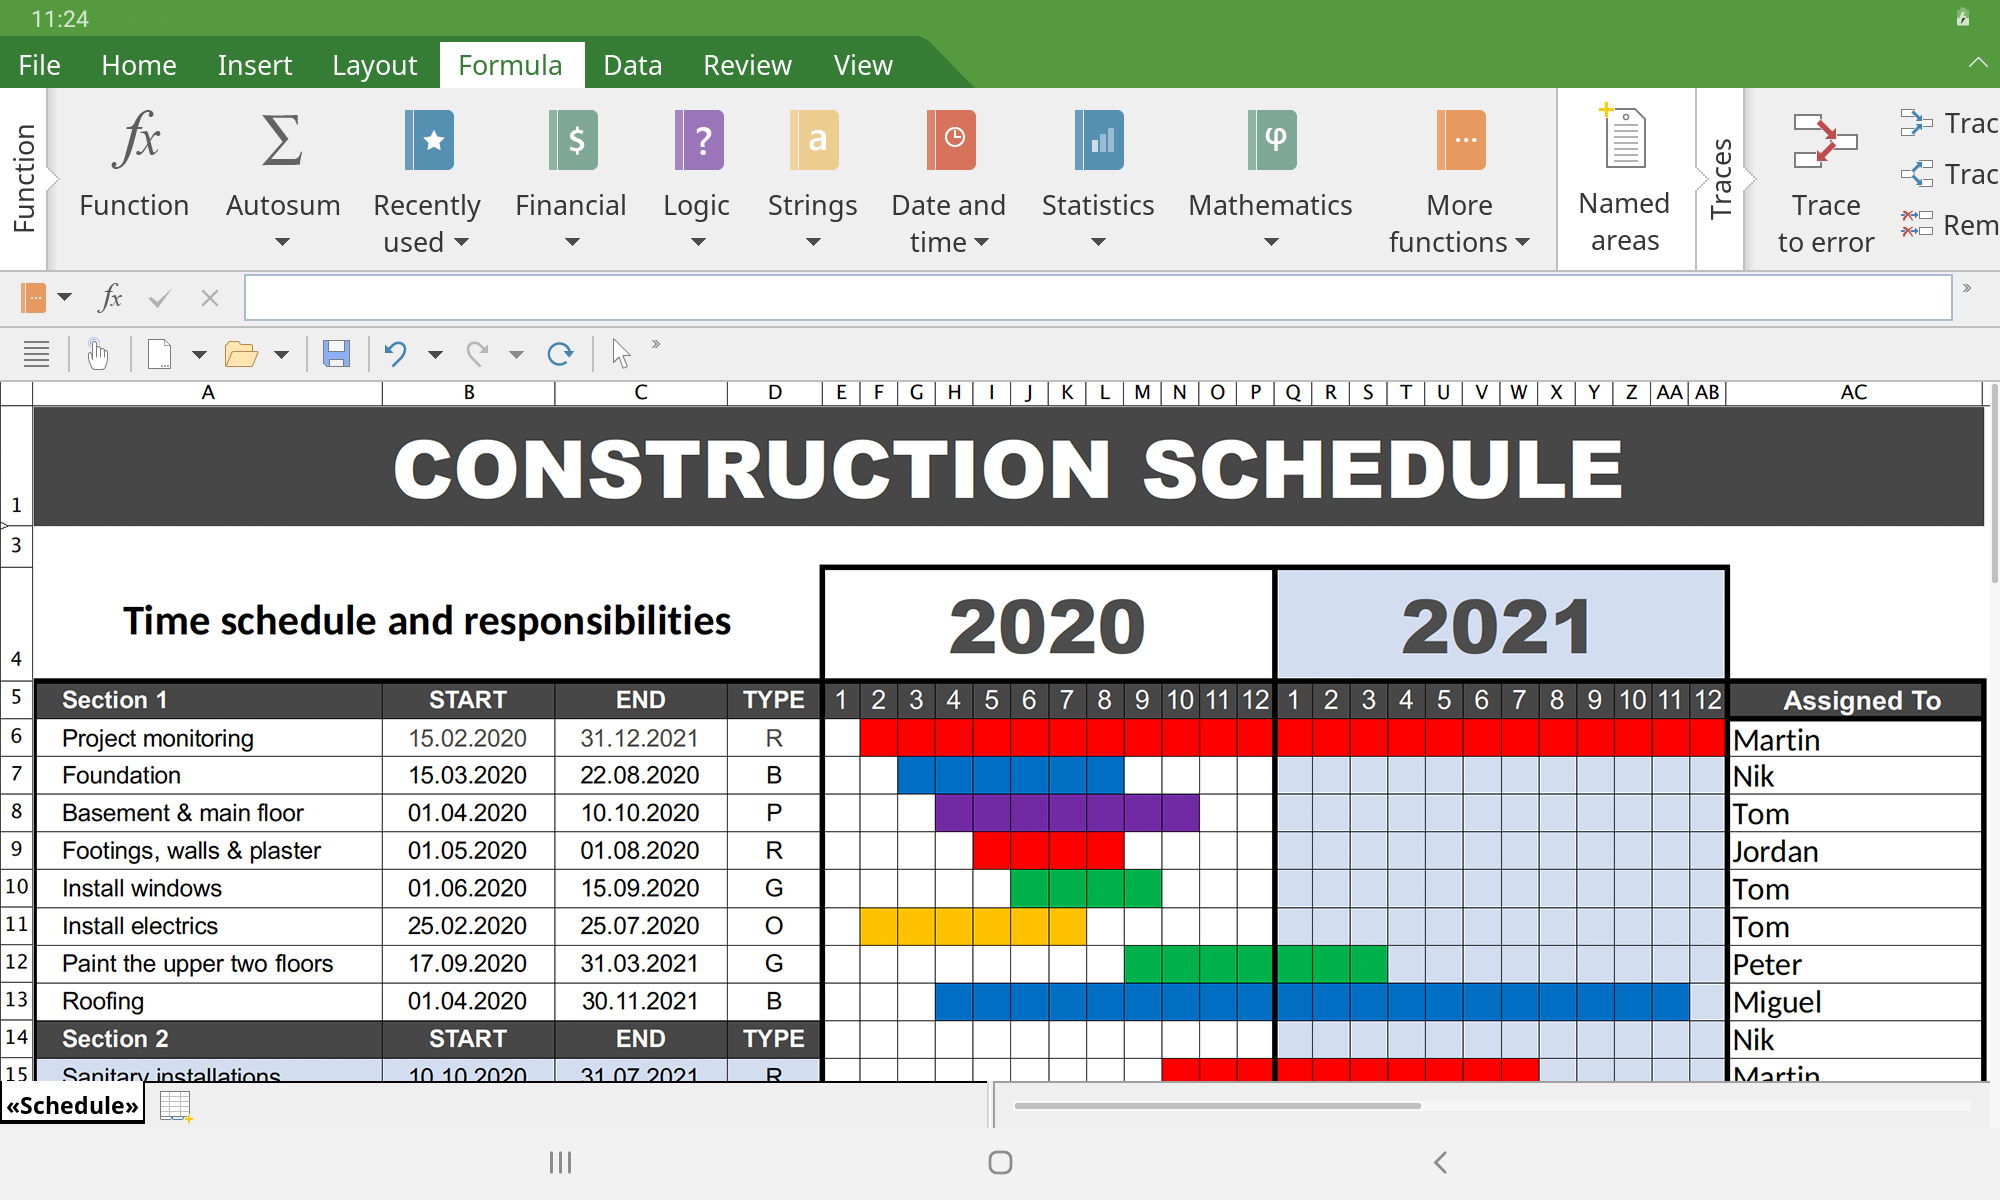The image size is (2000, 1200).
Task: Switch to the Data tab
Action: point(633,65)
